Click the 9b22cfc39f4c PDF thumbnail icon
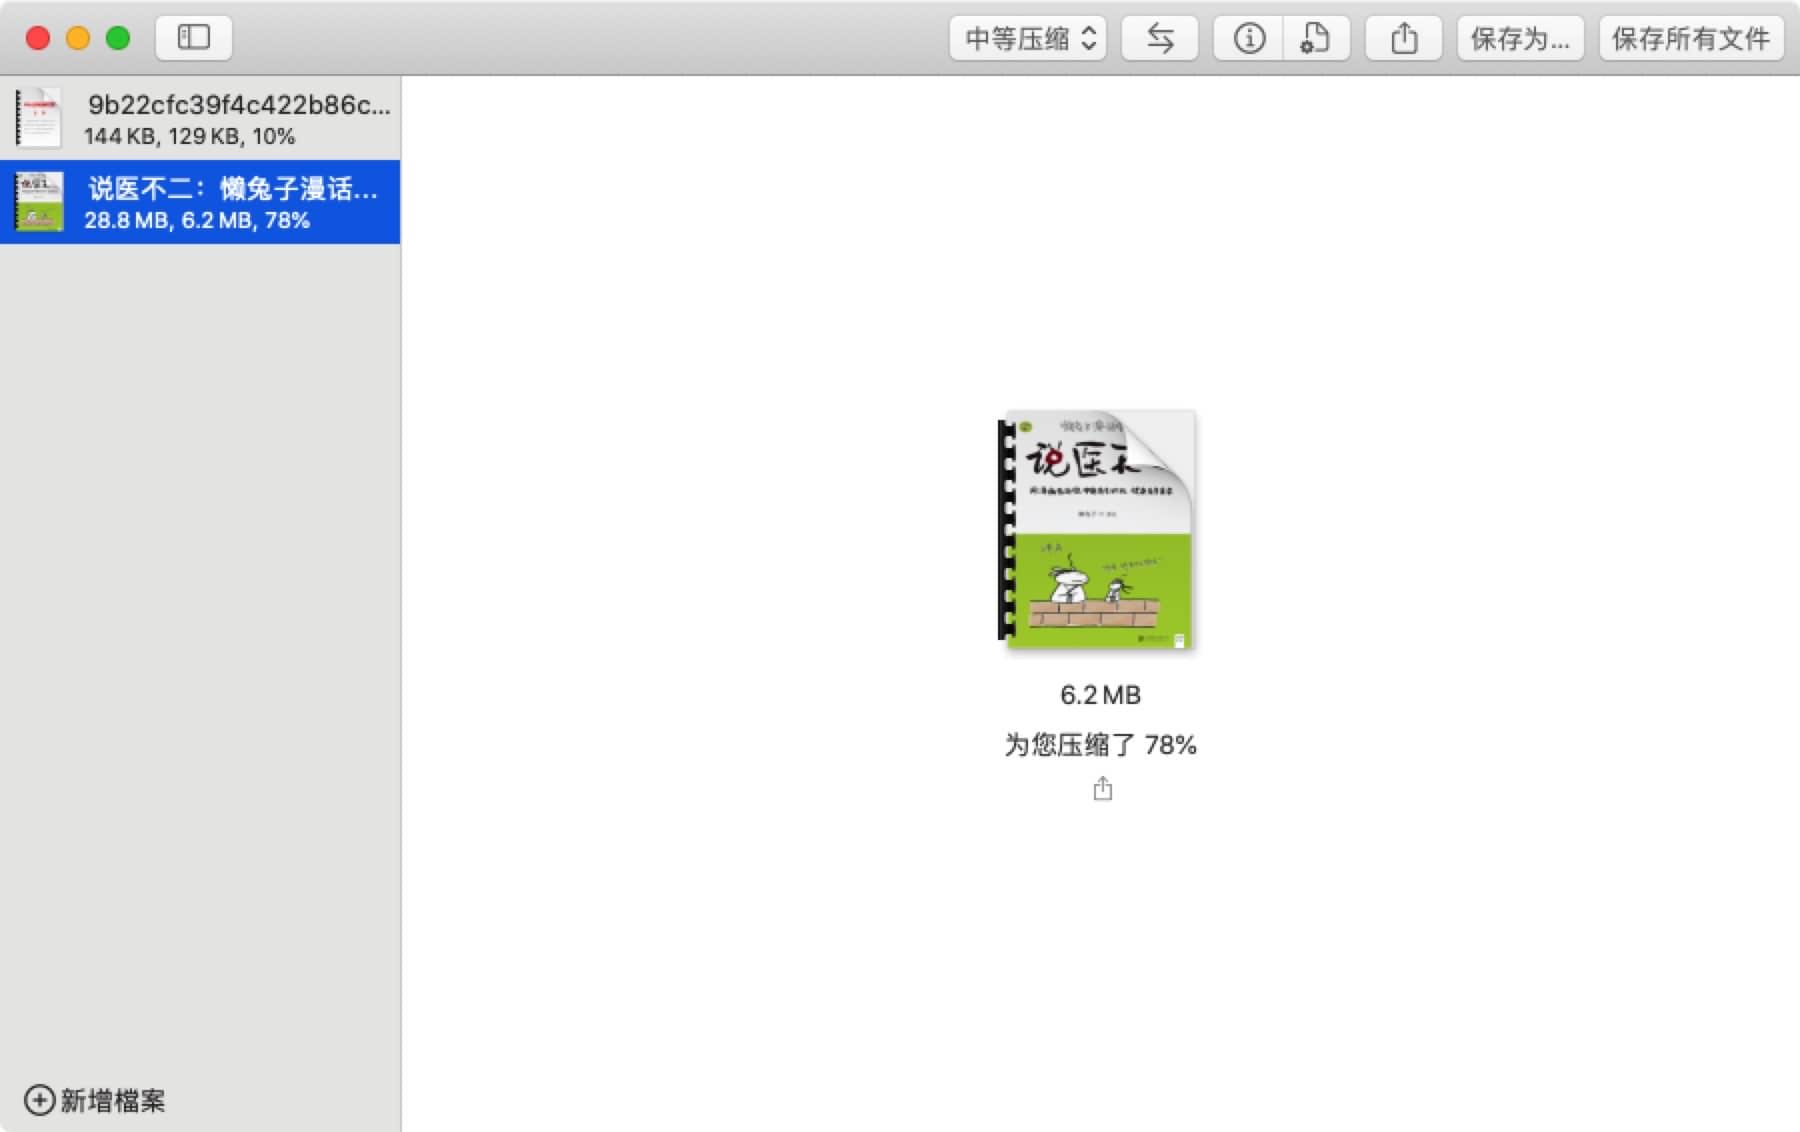 [x=39, y=118]
